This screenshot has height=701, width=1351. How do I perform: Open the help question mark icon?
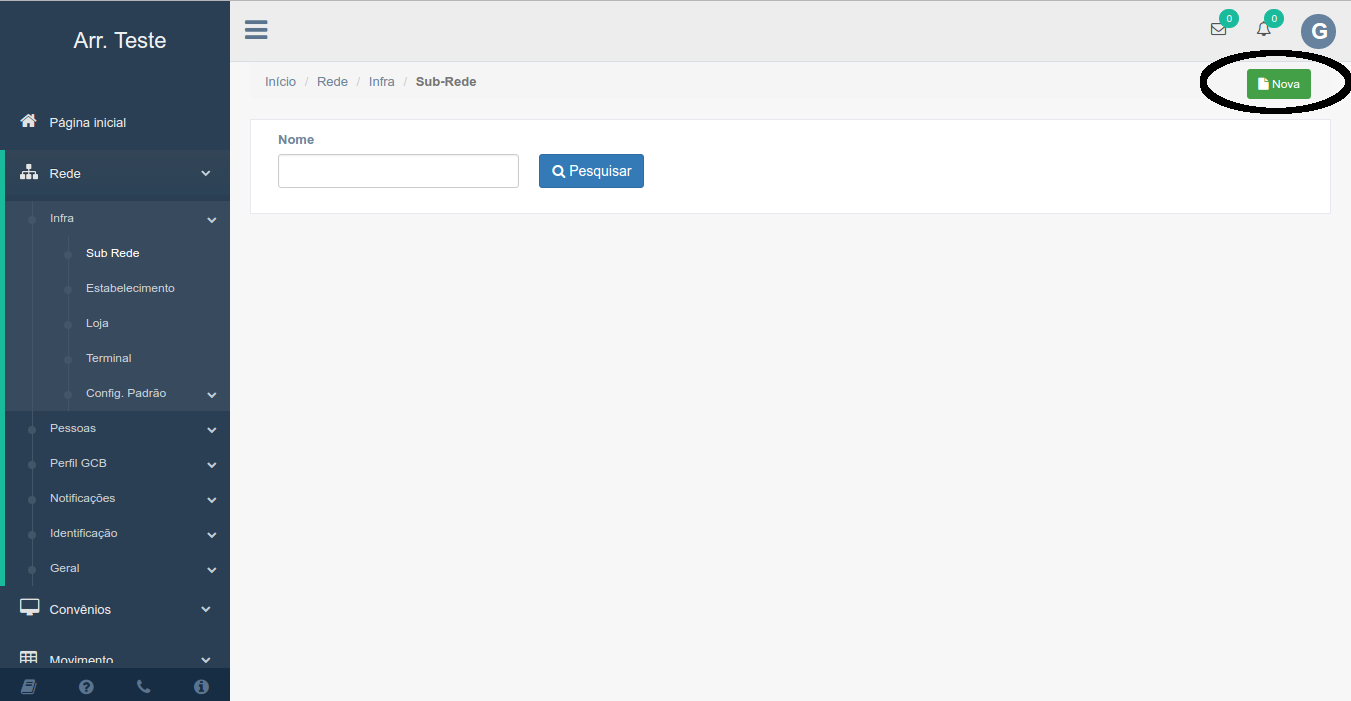[86, 686]
